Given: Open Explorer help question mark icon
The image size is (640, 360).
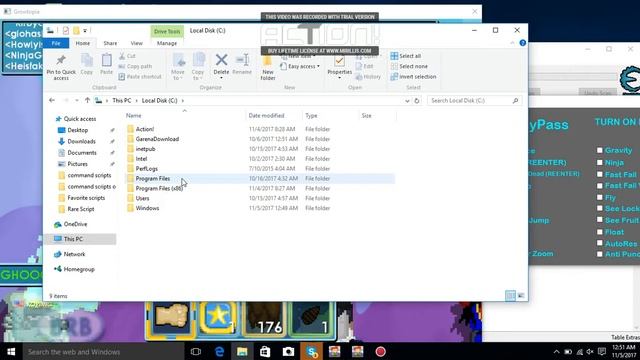Looking at the screenshot, I should [x=522, y=43].
